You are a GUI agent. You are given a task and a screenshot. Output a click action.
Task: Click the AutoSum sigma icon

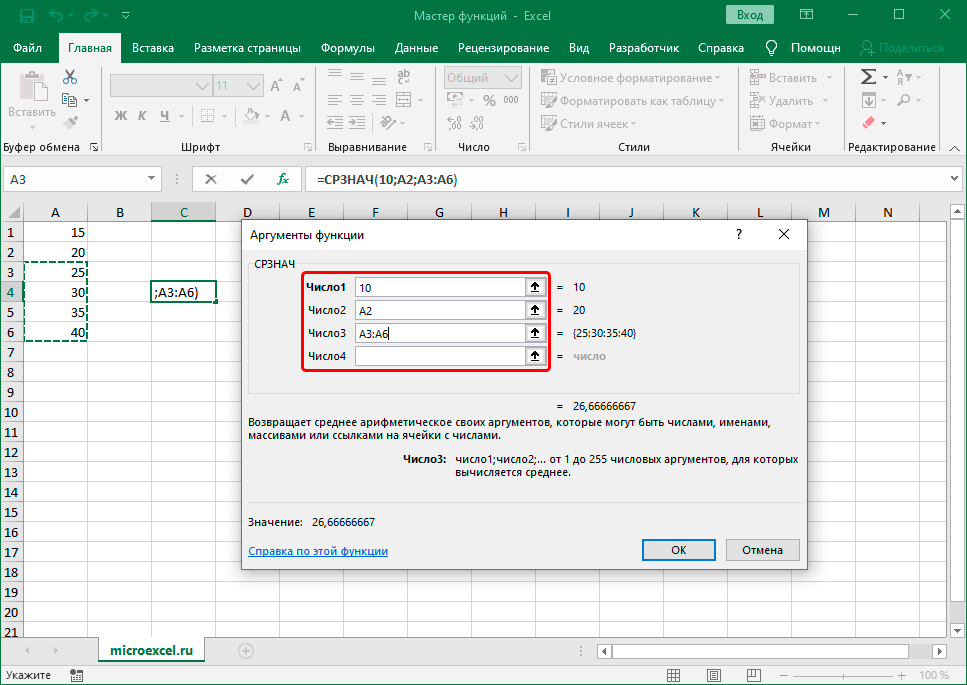click(868, 77)
